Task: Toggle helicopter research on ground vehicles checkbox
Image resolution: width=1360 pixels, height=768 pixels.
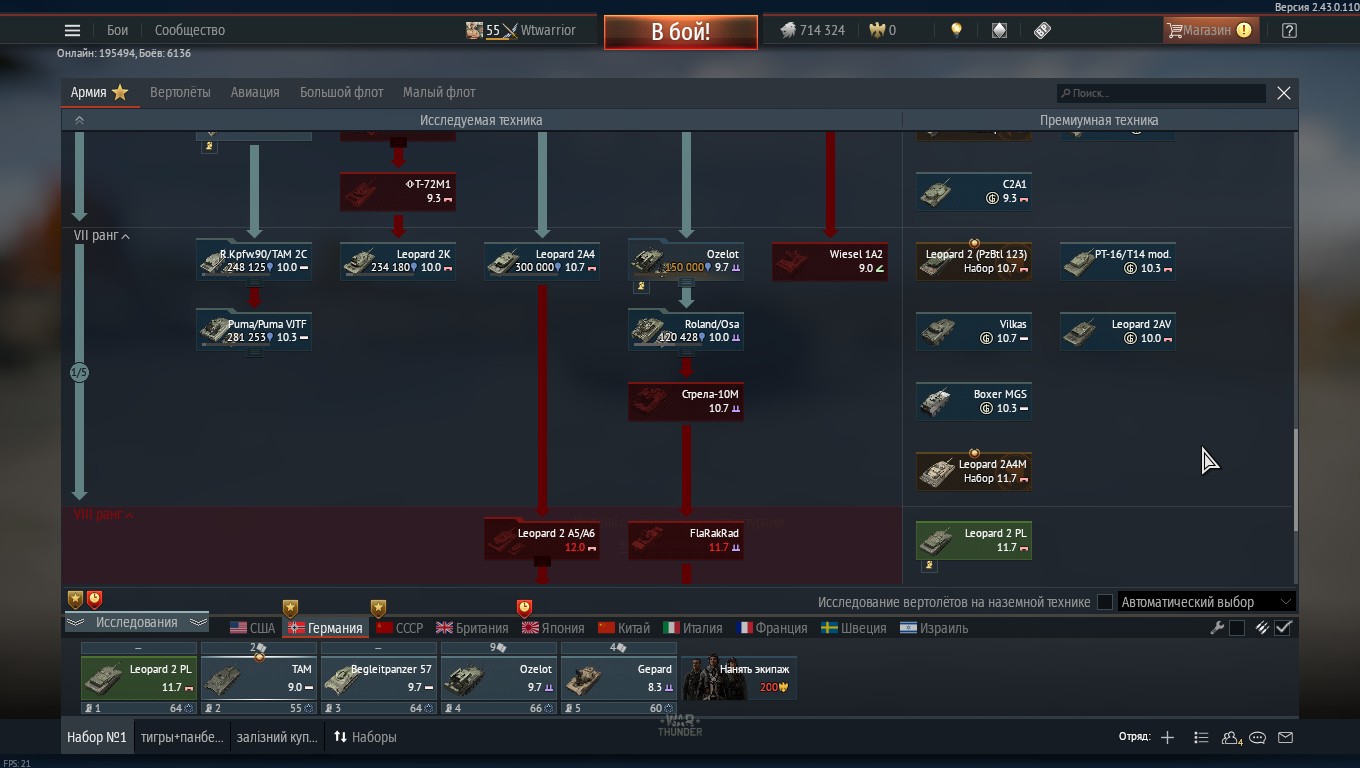Action: (1105, 602)
